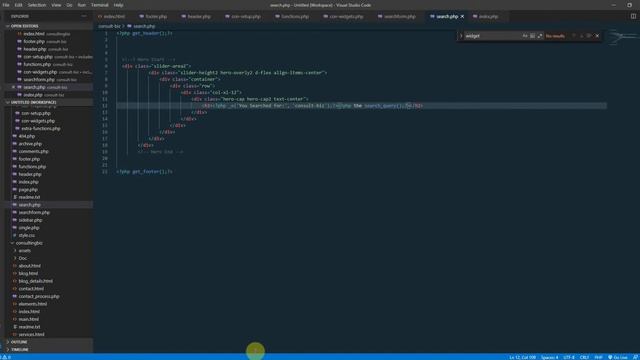The height and width of the screenshot is (360, 640).
Task: Toggle Find in Selection
Action: (x=589, y=36)
